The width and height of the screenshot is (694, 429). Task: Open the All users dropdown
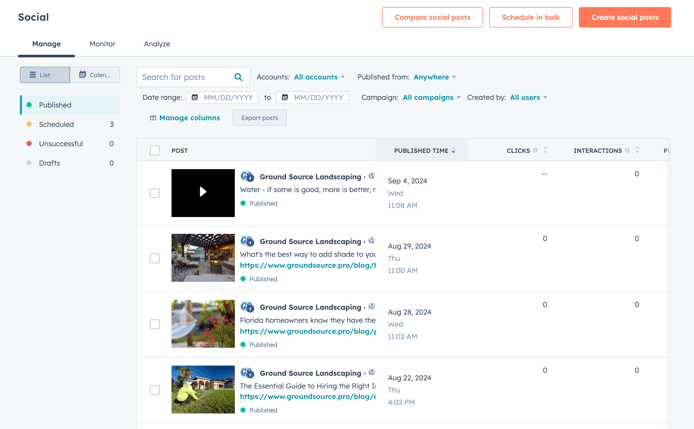(528, 97)
